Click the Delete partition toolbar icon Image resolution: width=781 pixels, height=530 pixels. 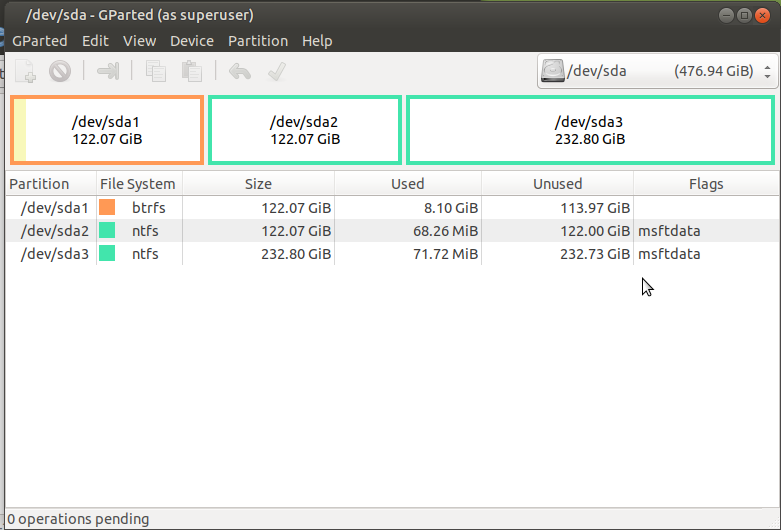coord(60,71)
